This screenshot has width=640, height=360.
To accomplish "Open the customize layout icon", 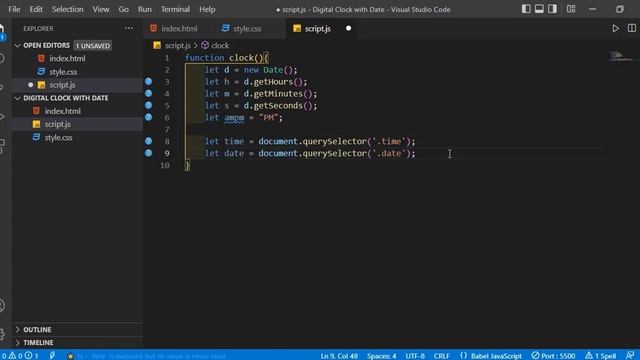I will click(571, 9).
